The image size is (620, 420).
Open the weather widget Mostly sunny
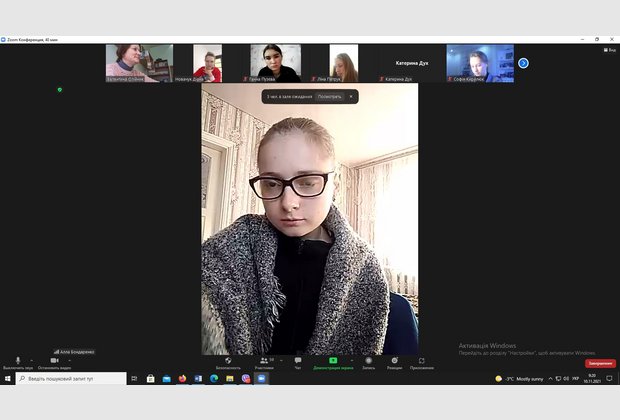[519, 379]
